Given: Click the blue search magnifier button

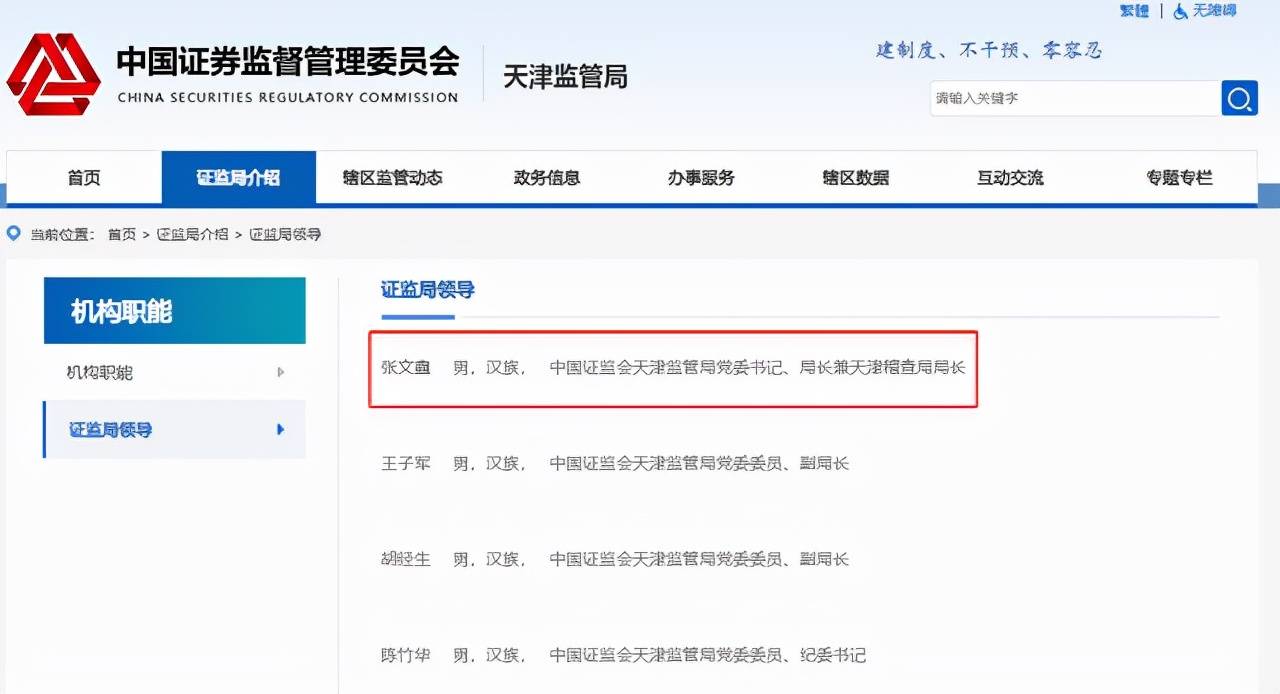Looking at the screenshot, I should pos(1239,98).
